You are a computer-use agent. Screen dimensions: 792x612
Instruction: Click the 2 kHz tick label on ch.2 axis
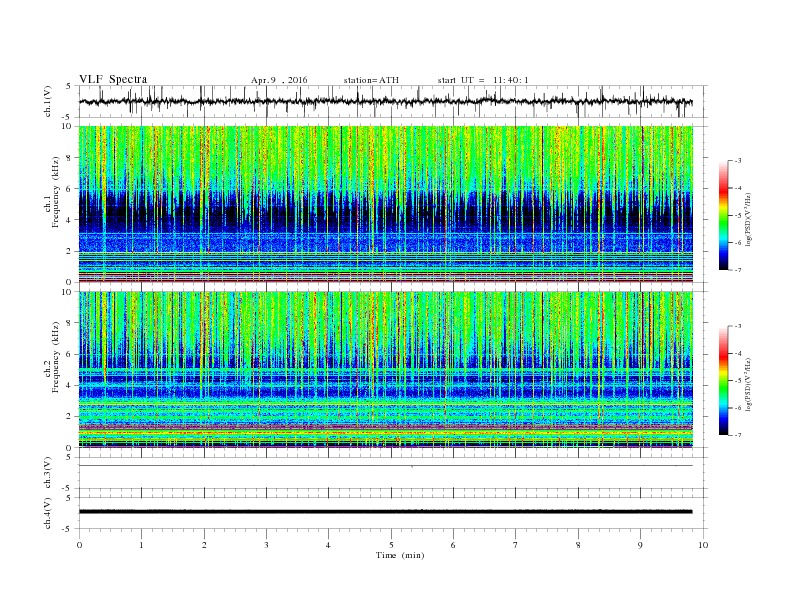coord(69,417)
